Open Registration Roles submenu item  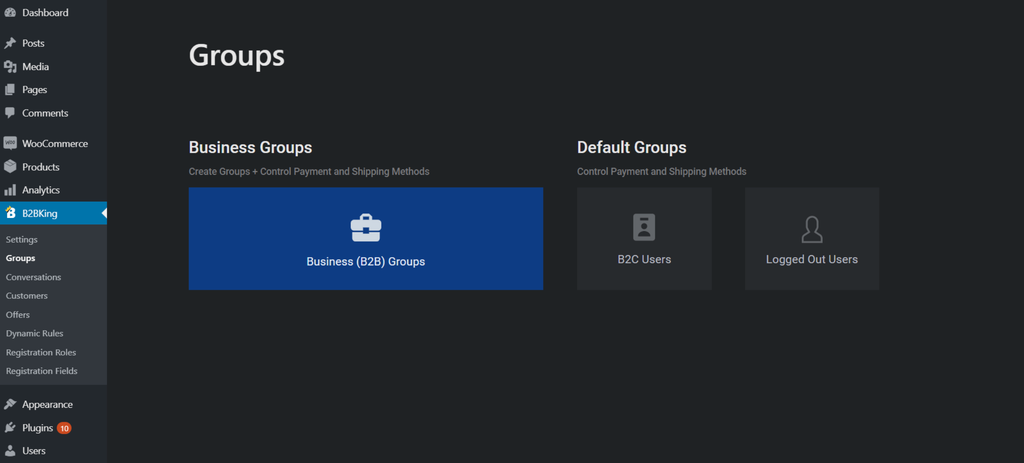tap(41, 352)
